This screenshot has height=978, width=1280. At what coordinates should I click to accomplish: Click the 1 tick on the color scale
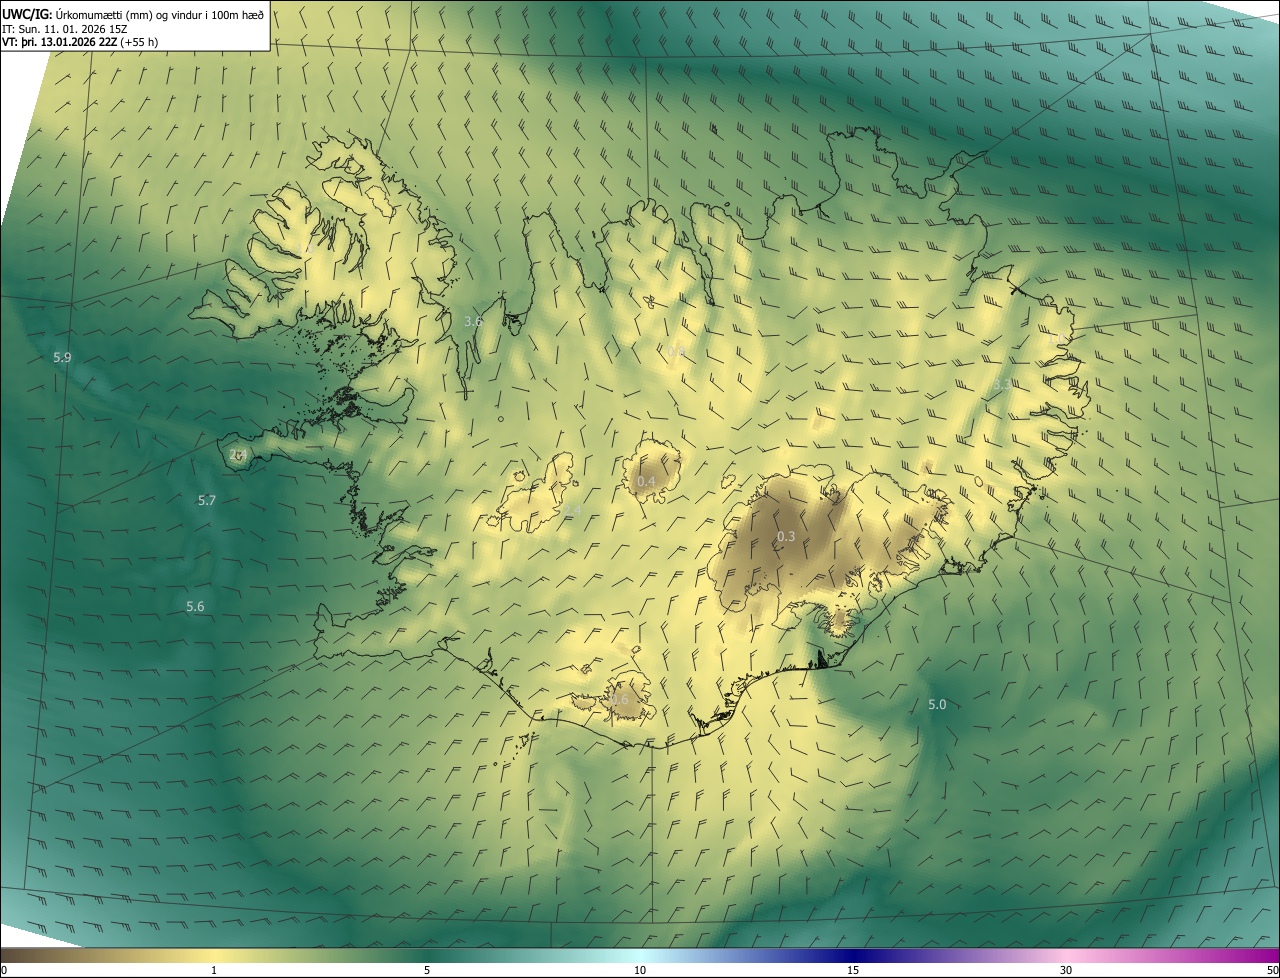(214, 970)
